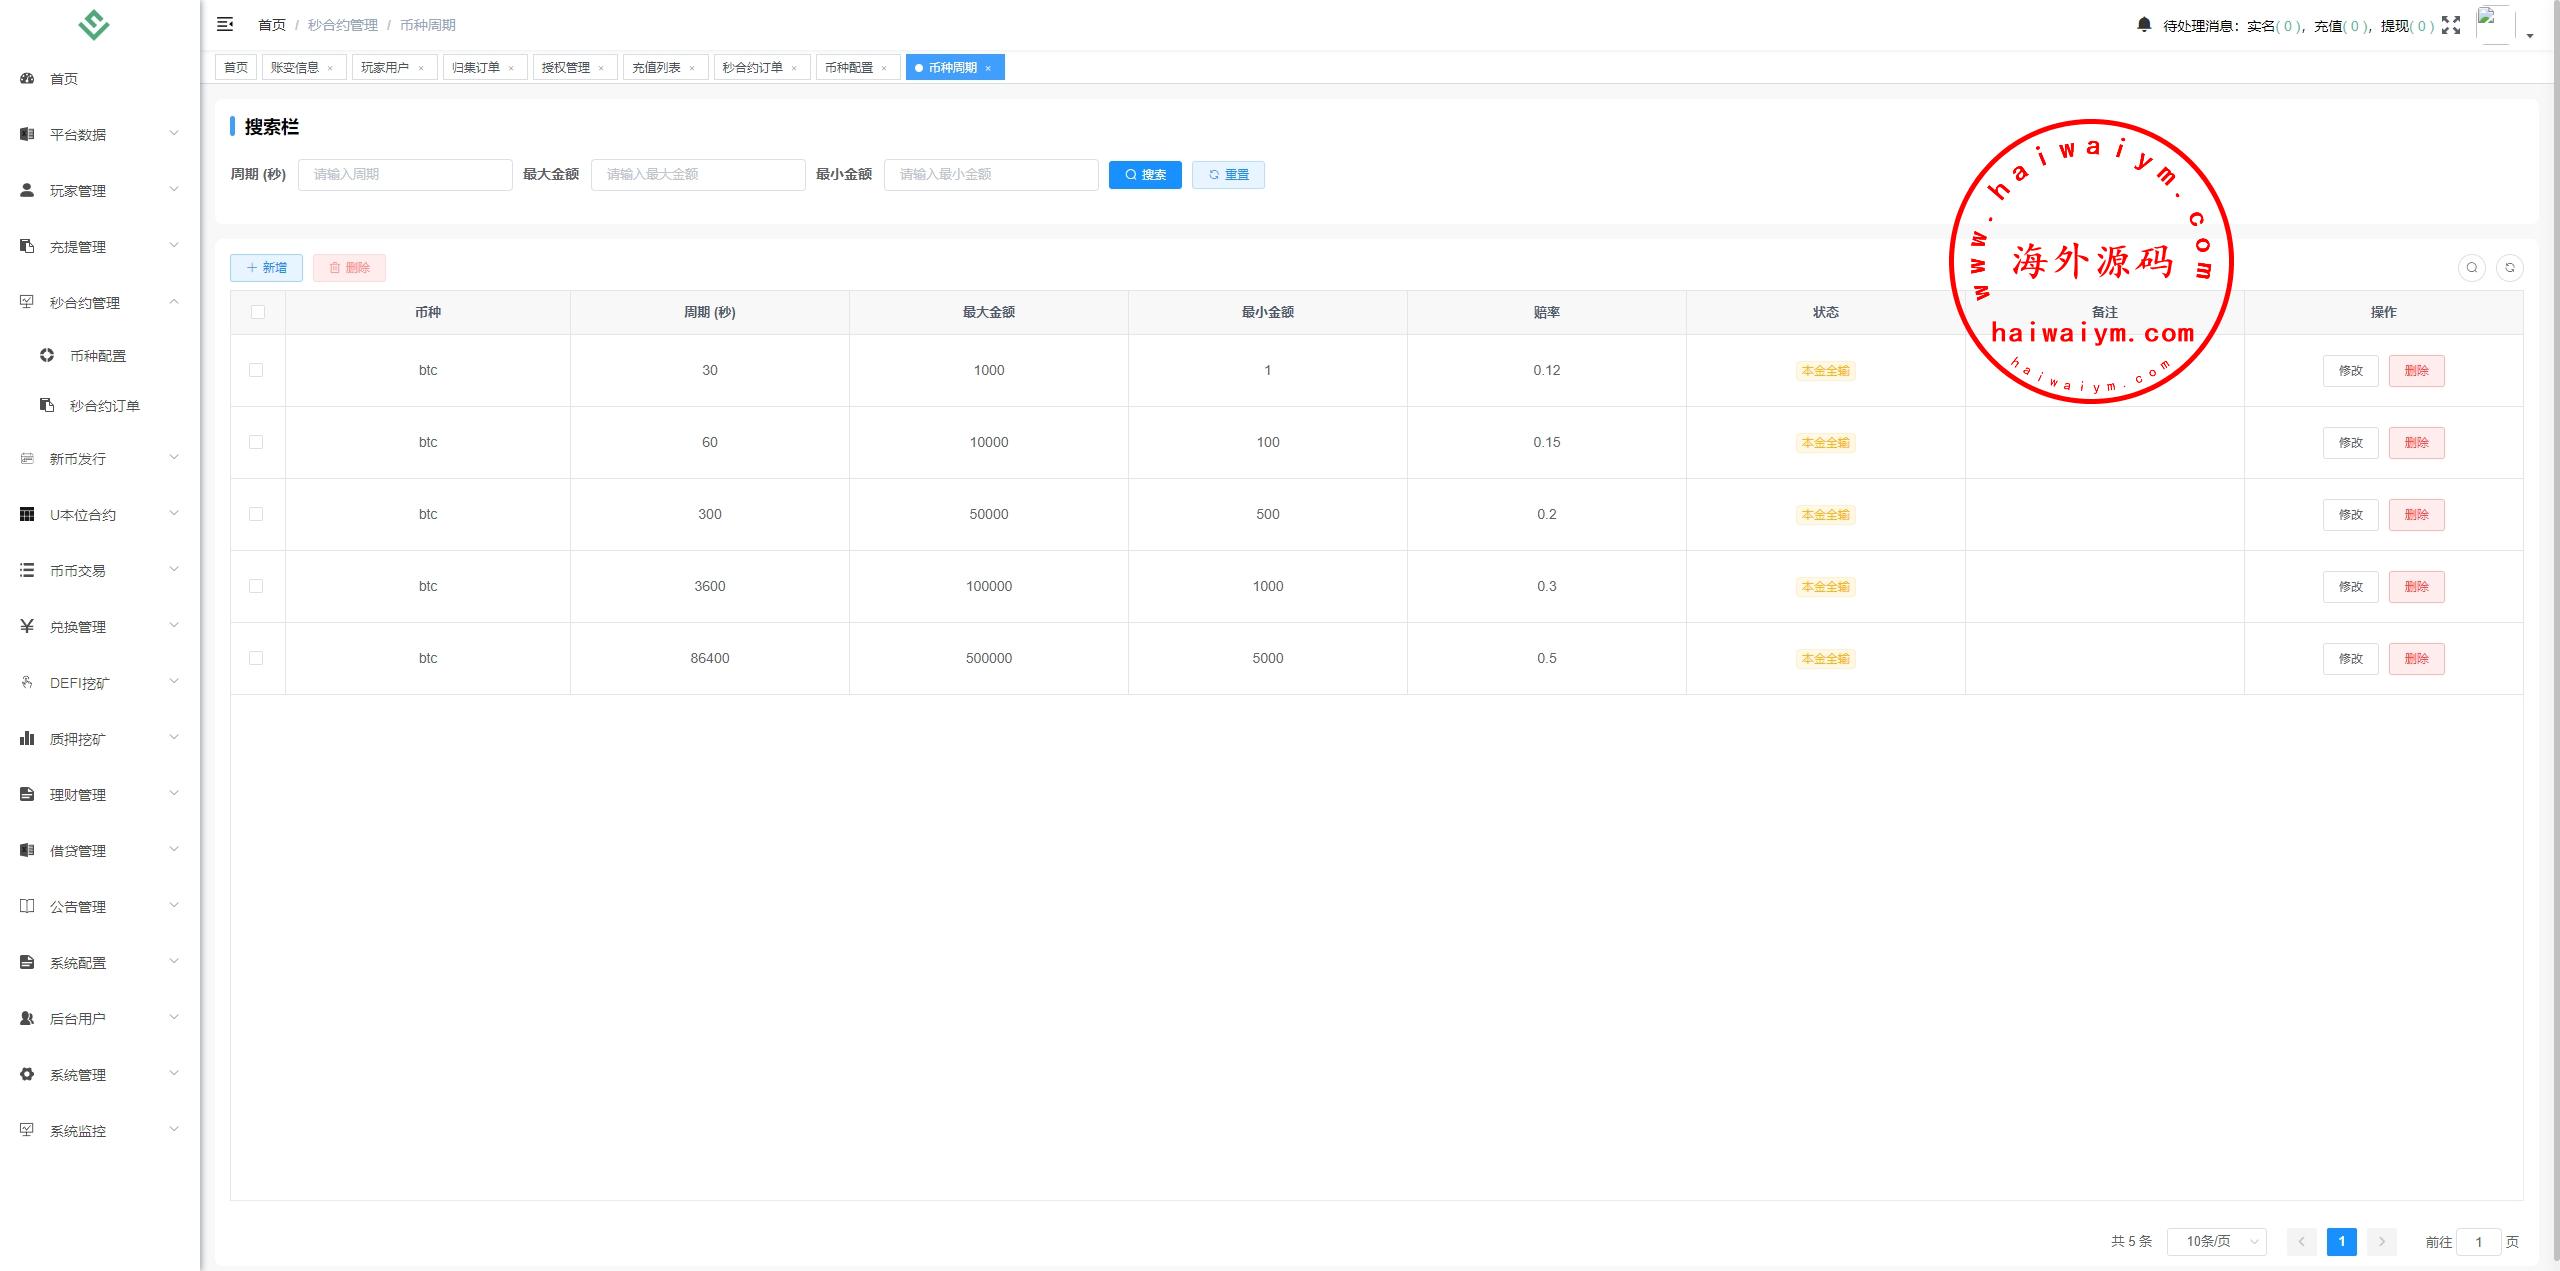Screen dimensions: 2560x1271
Task: Close the 账变信息 tab
Action: point(330,68)
